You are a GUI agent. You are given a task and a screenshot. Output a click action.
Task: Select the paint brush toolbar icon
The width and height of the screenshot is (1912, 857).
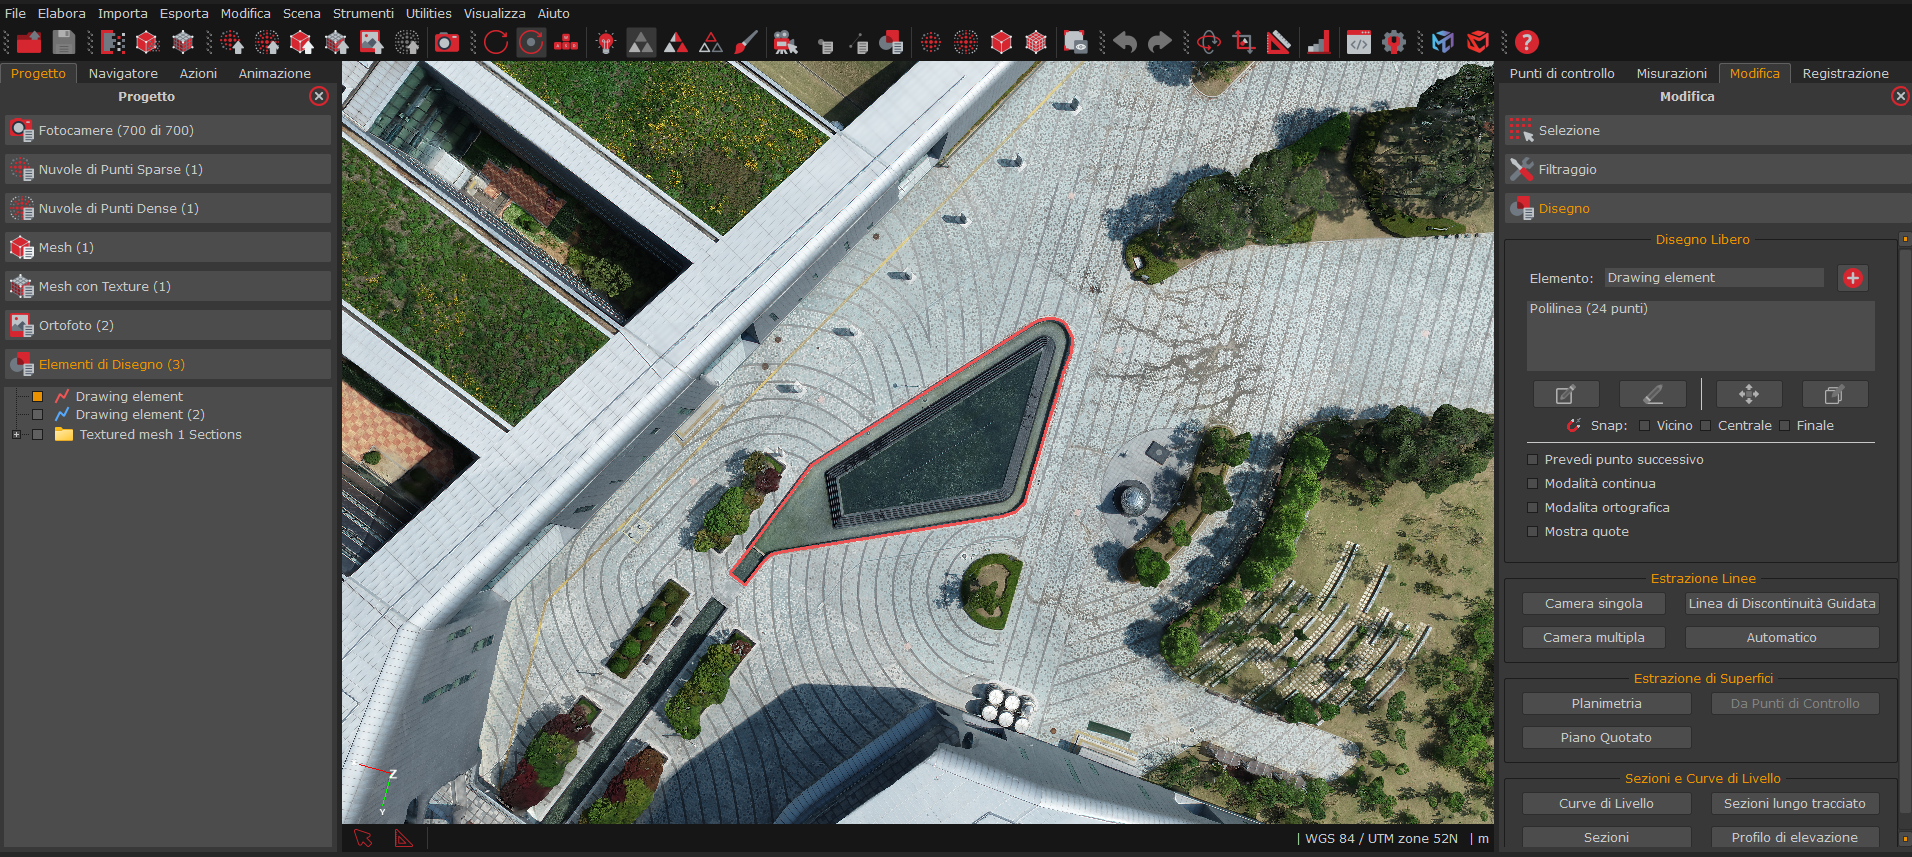pos(745,42)
